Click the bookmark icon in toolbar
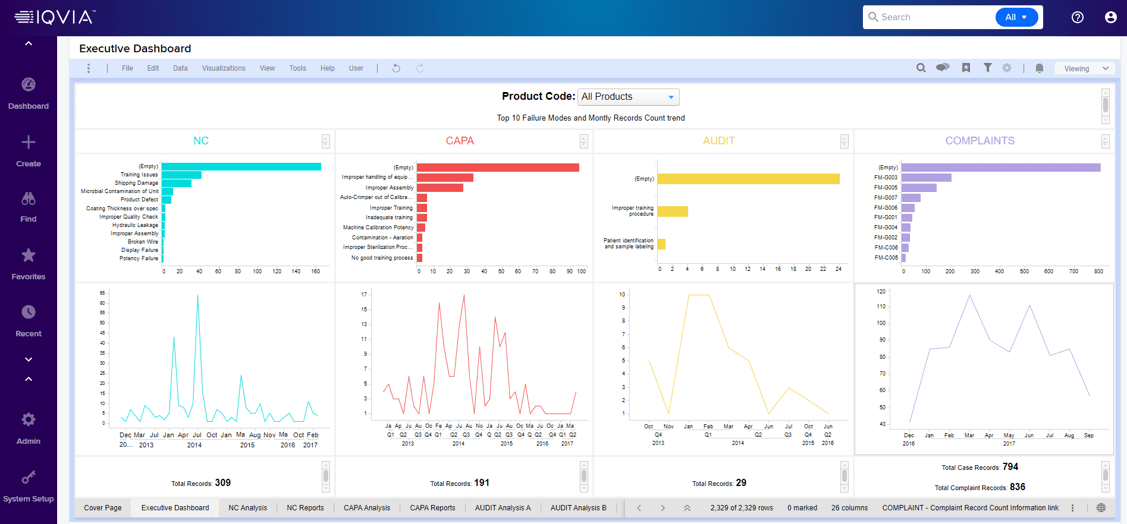This screenshot has width=1127, height=524. pos(966,68)
